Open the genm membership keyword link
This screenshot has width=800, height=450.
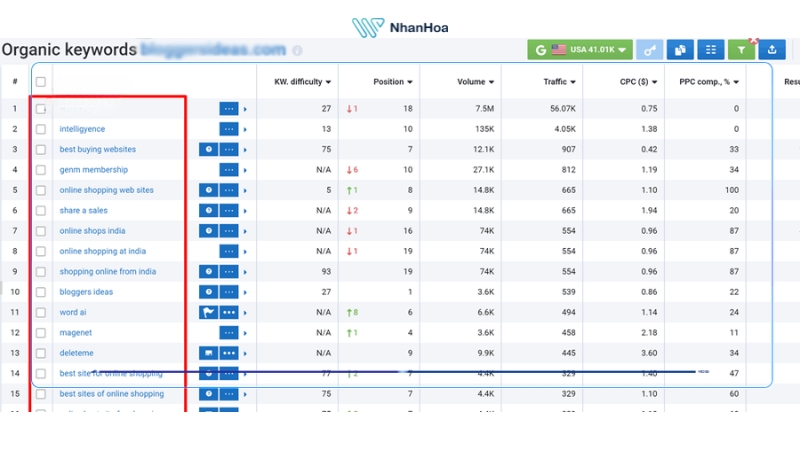pos(93,170)
